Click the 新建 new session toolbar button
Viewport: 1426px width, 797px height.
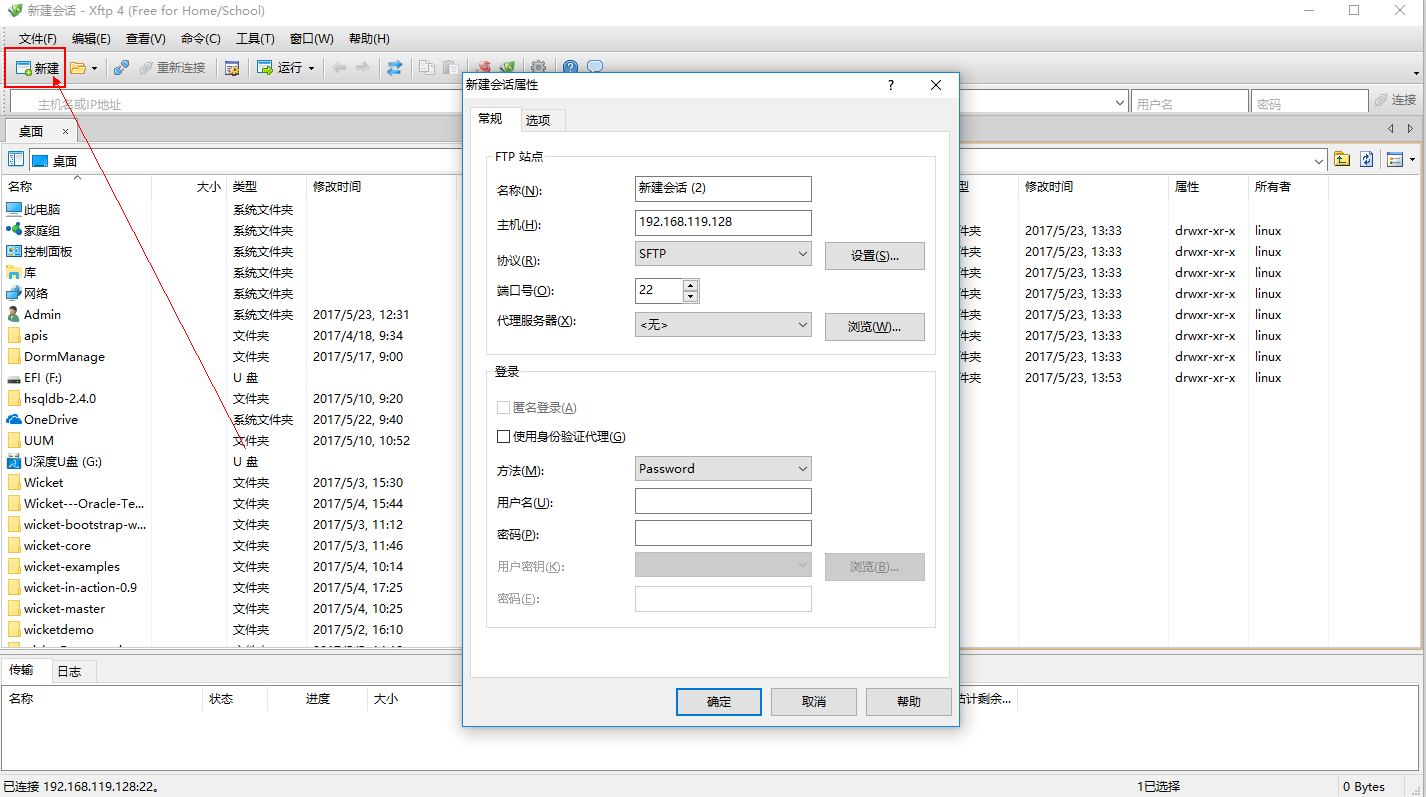point(37,68)
